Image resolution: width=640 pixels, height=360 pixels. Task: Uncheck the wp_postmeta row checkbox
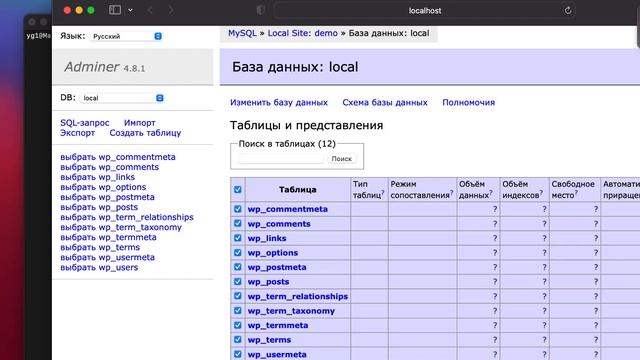point(238,267)
